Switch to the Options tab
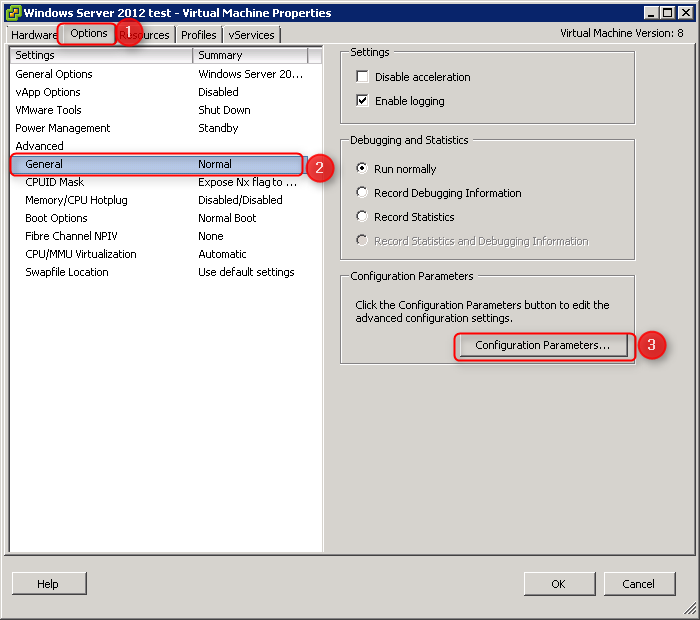The image size is (700, 620). click(x=89, y=33)
